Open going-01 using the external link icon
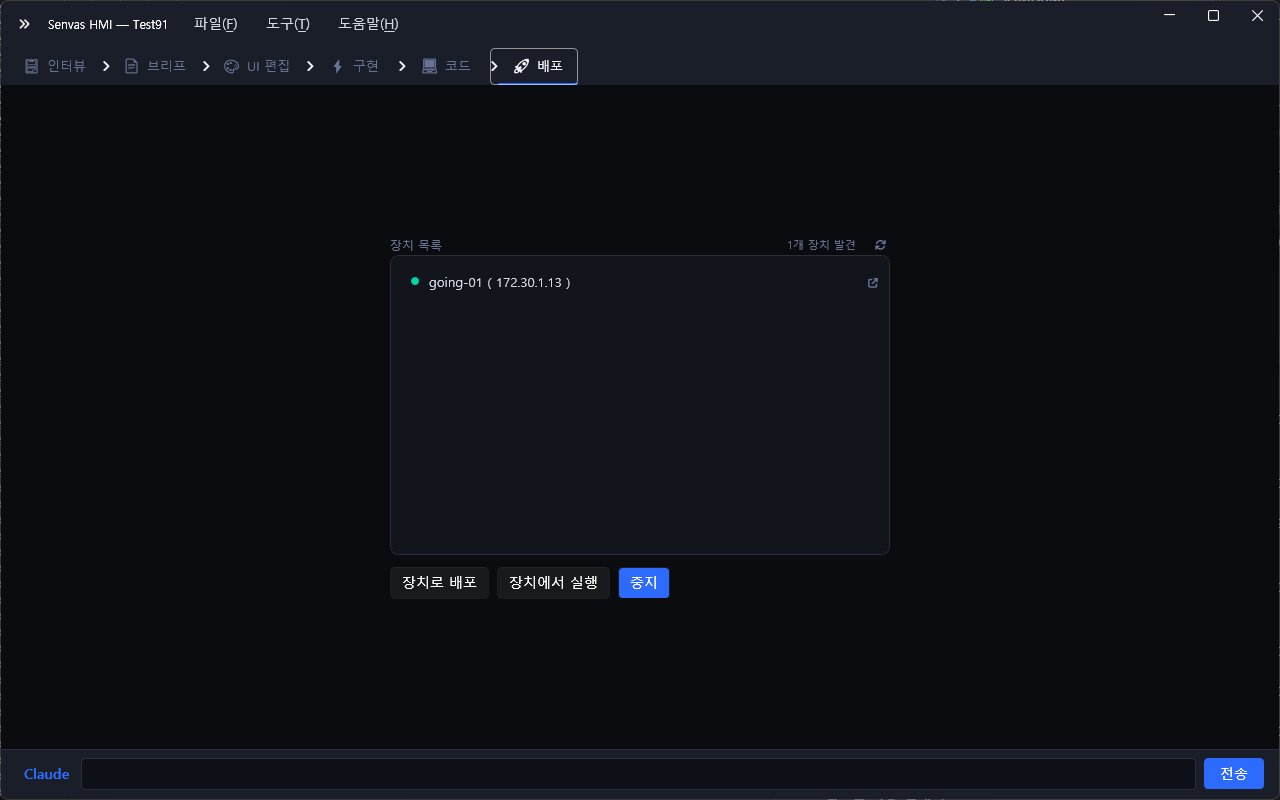 pos(872,283)
